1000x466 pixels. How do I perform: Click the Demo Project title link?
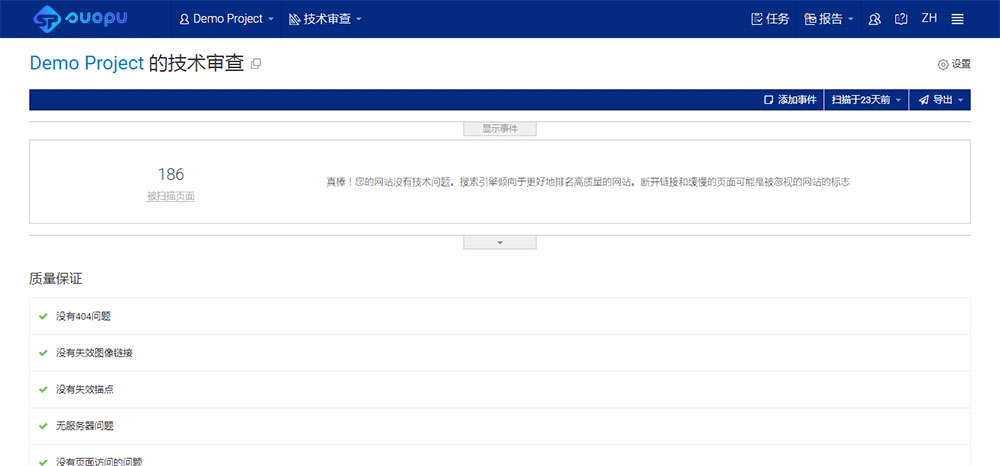point(87,64)
